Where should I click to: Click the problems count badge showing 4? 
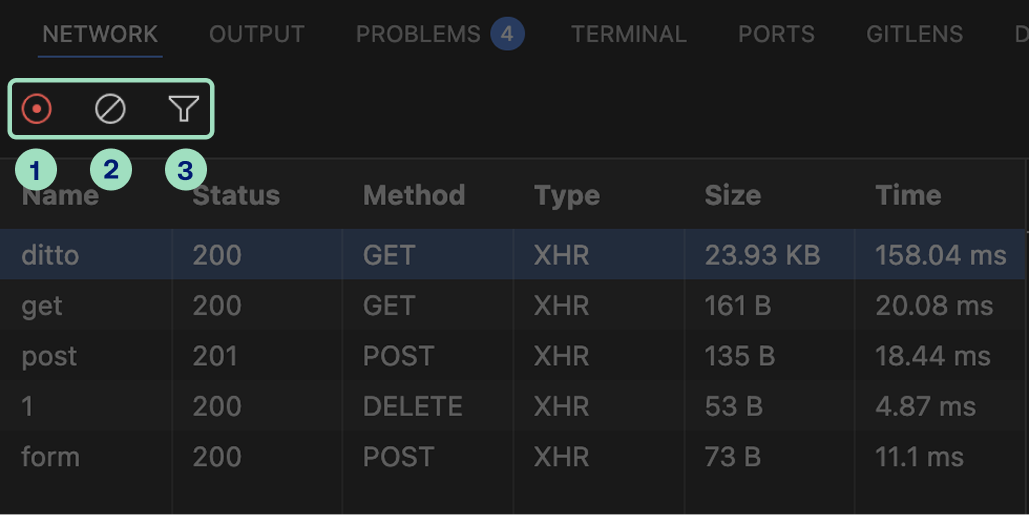click(x=507, y=34)
